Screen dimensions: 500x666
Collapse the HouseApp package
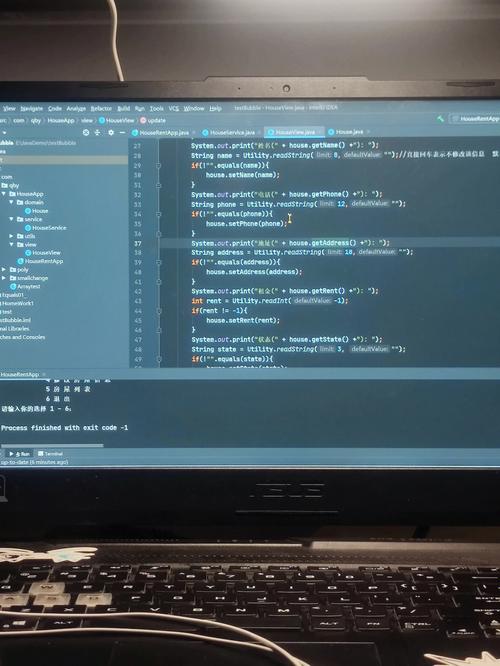pyautogui.click(x=4, y=194)
